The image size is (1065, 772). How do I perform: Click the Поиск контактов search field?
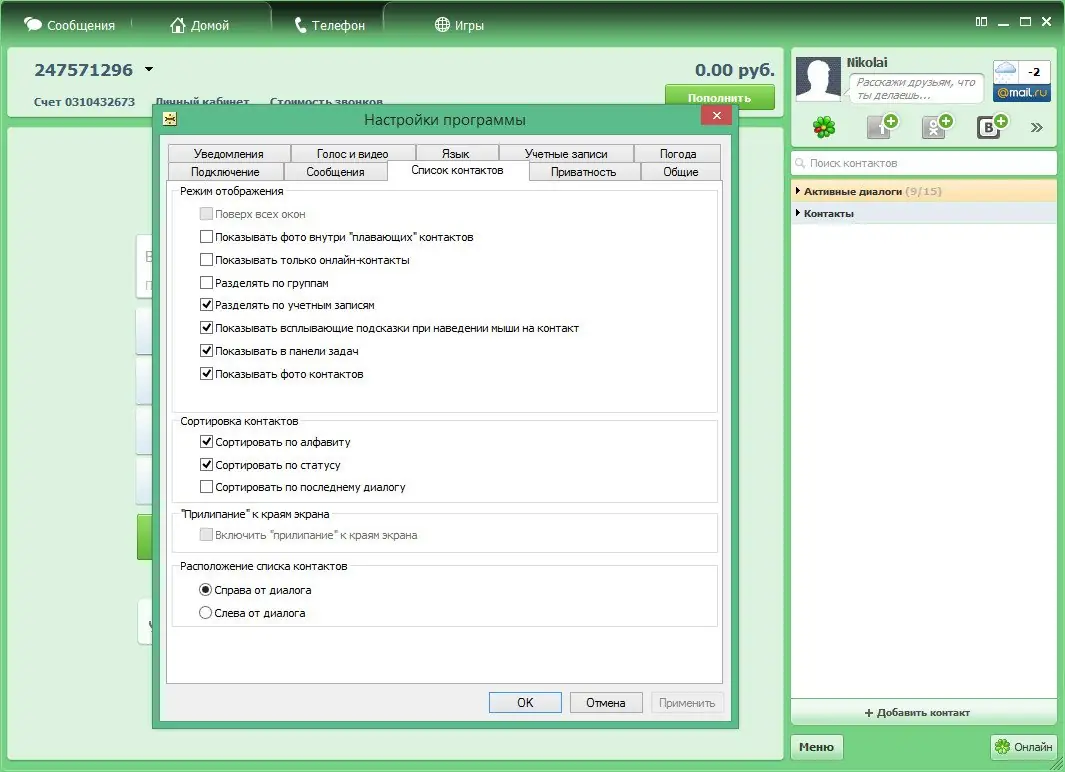click(922, 162)
